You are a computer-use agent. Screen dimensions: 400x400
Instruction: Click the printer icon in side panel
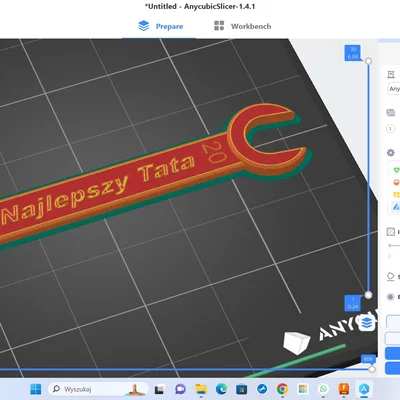click(x=391, y=74)
